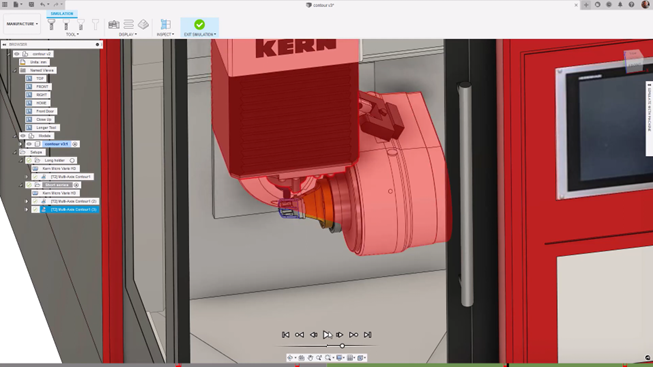Image resolution: width=653 pixels, height=367 pixels.
Task: Open the File menu icon
Action: click(17, 5)
